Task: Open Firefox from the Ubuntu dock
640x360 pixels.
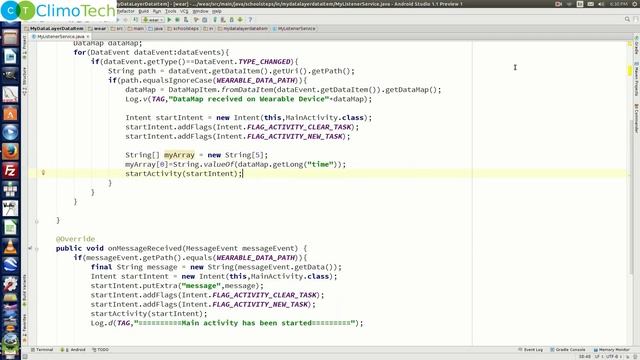Action: (x=10, y=152)
